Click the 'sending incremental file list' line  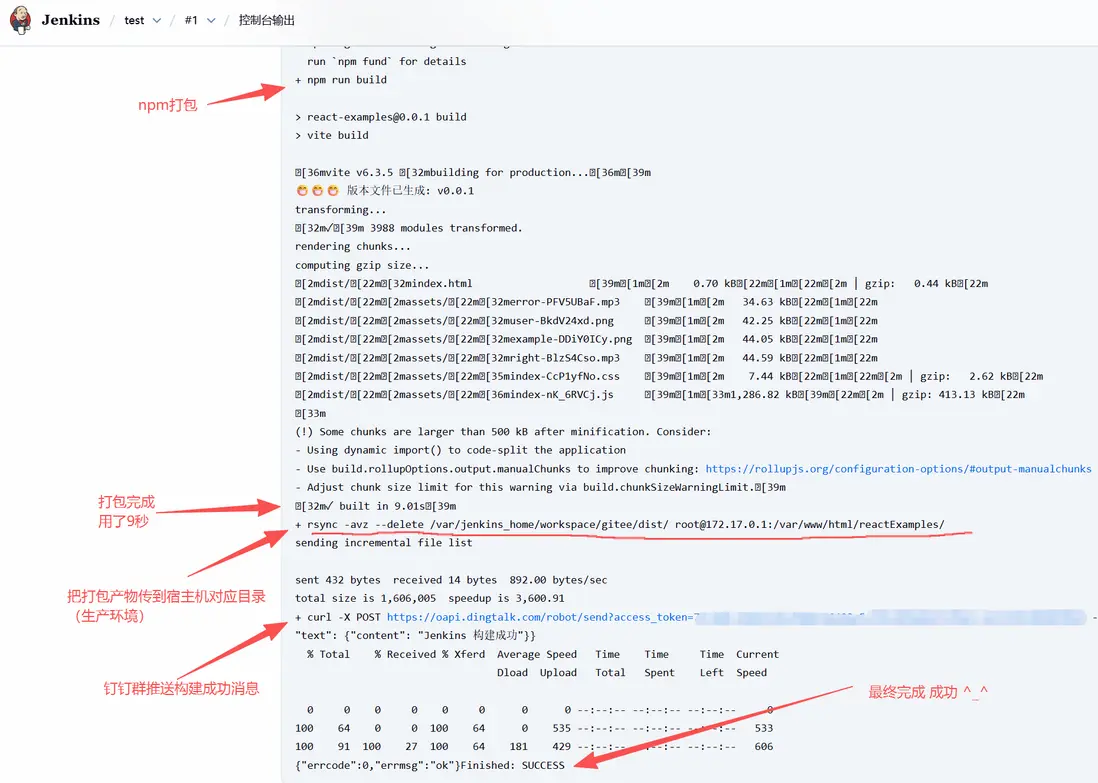(x=384, y=543)
